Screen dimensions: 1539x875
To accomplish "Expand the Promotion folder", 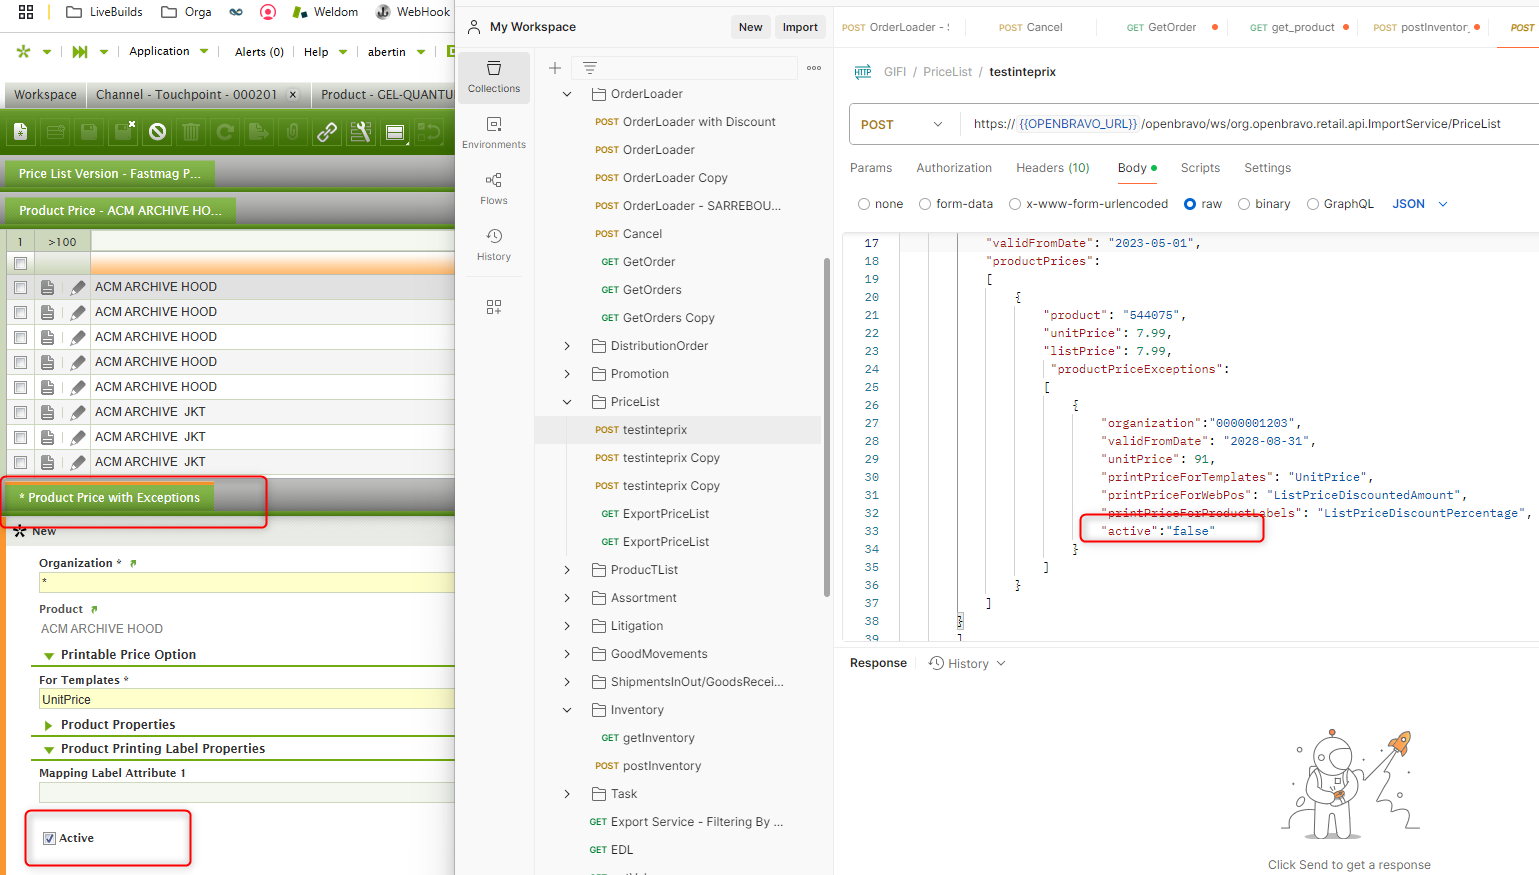I will pos(567,374).
